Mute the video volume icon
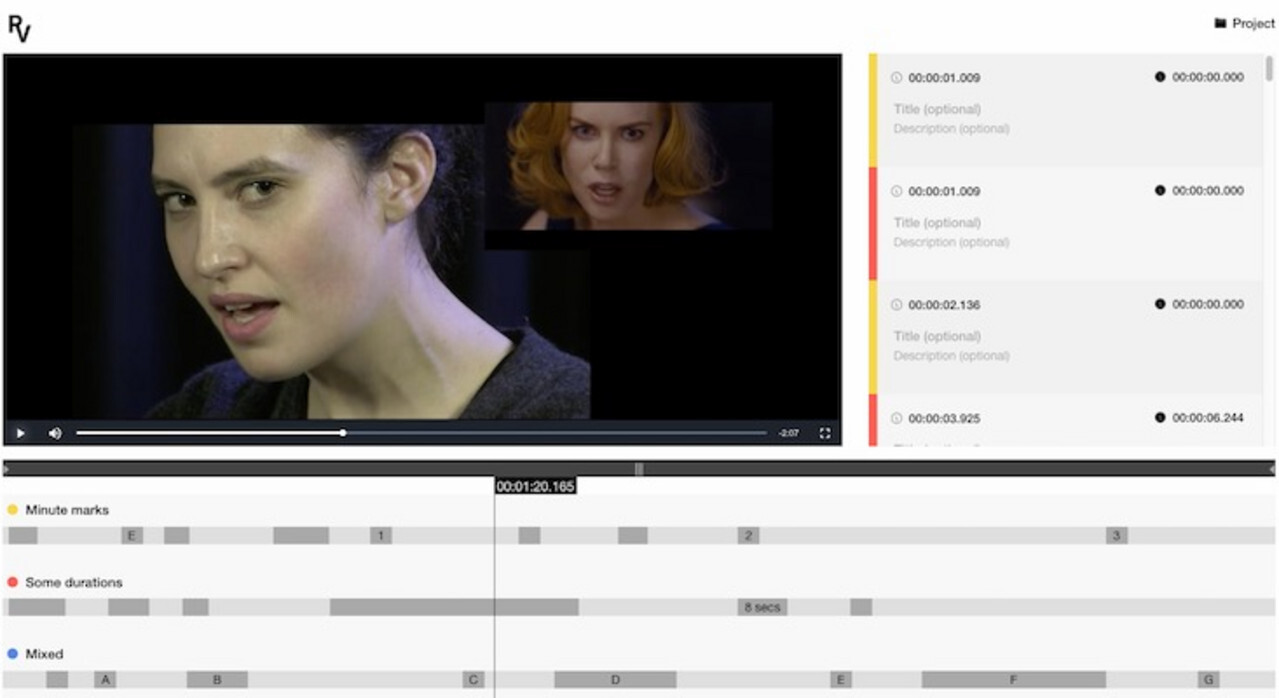This screenshot has width=1279, height=698. tap(55, 433)
